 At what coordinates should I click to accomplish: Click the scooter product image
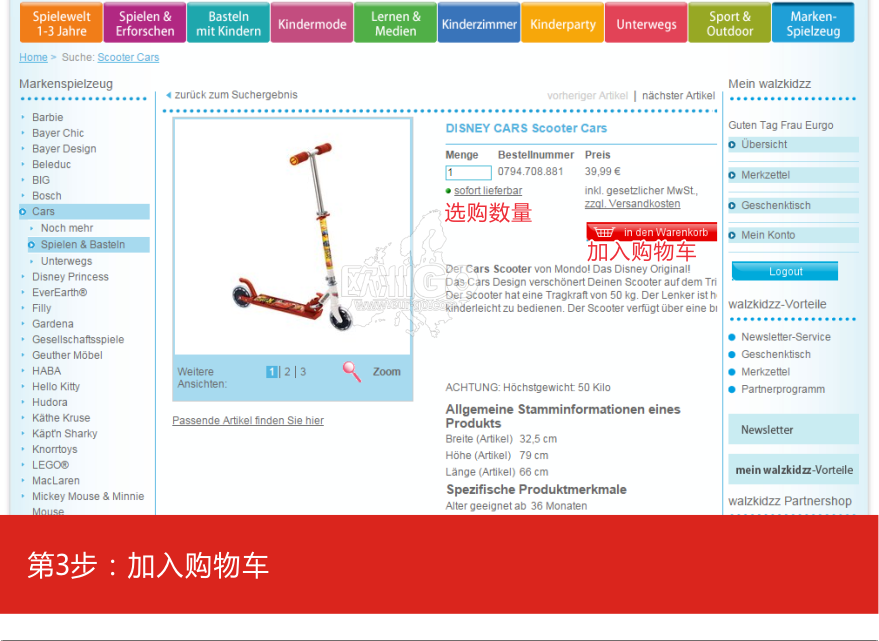(292, 236)
